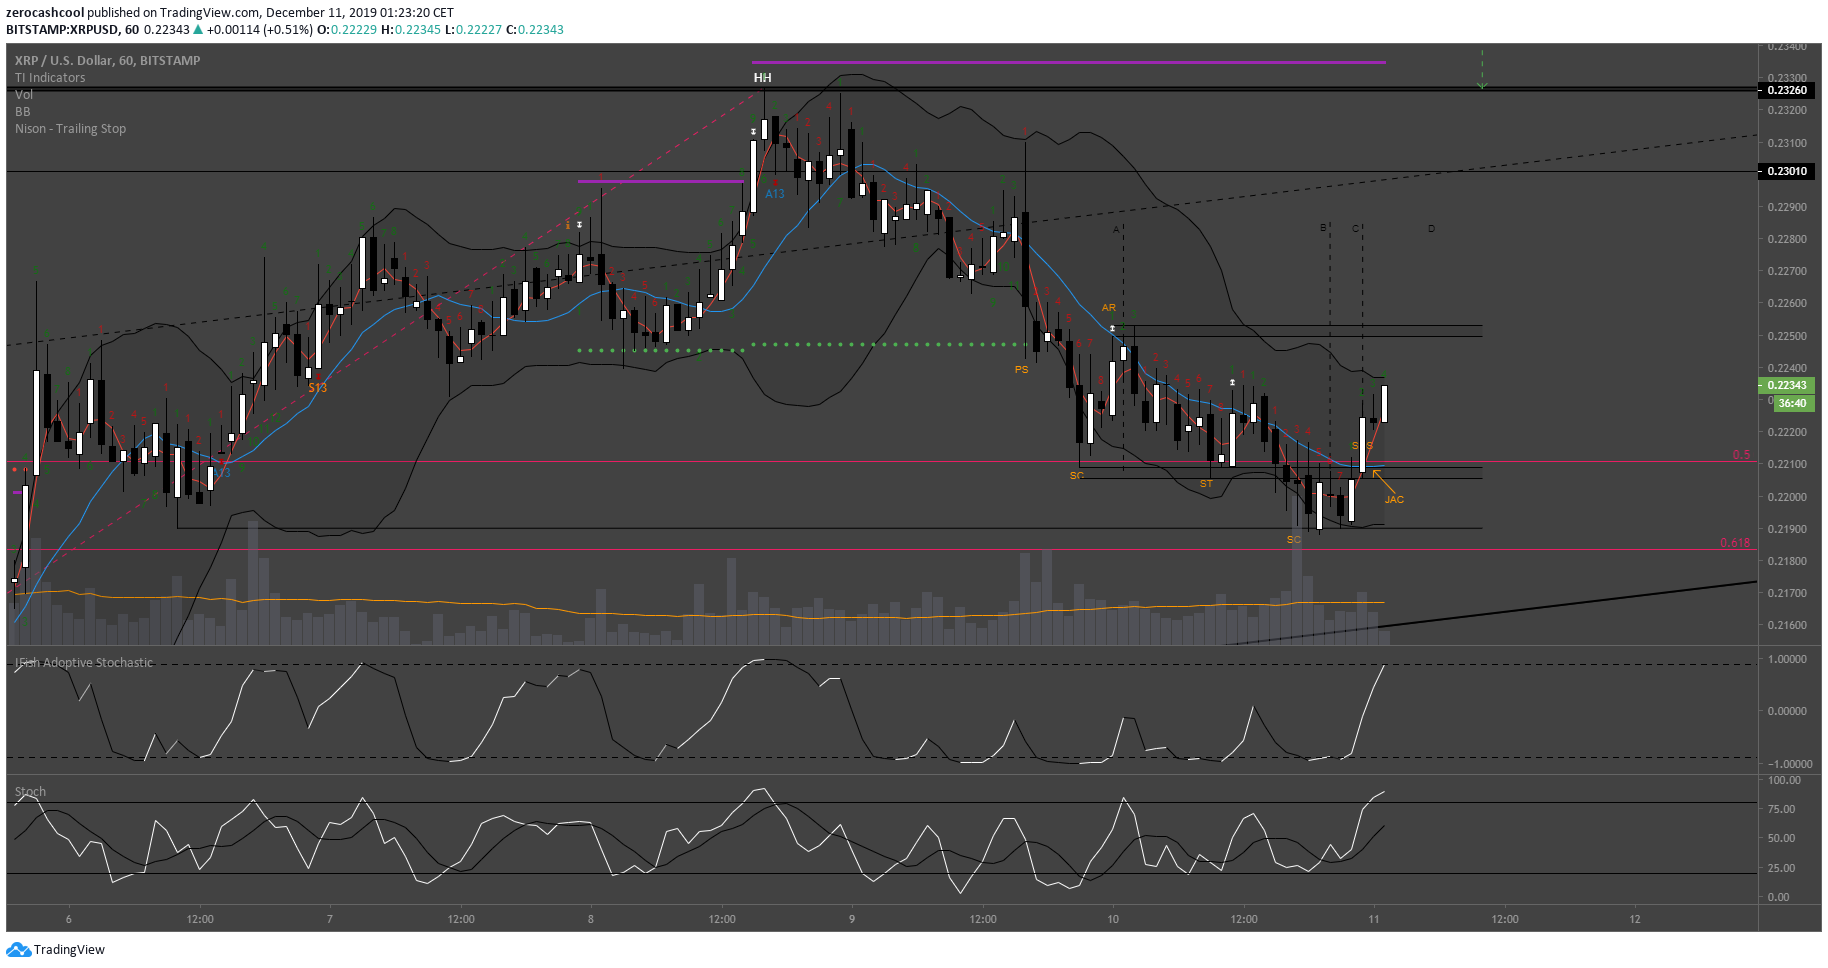This screenshot has height=968, width=1828.
Task: Click the 0.21600 price axis label
Action: coord(1786,625)
